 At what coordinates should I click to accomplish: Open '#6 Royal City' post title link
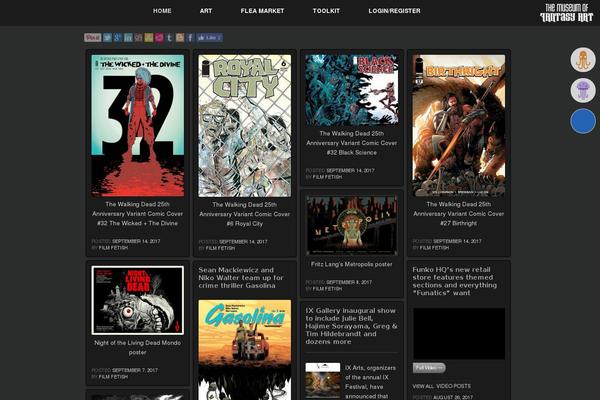pyautogui.click(x=245, y=214)
